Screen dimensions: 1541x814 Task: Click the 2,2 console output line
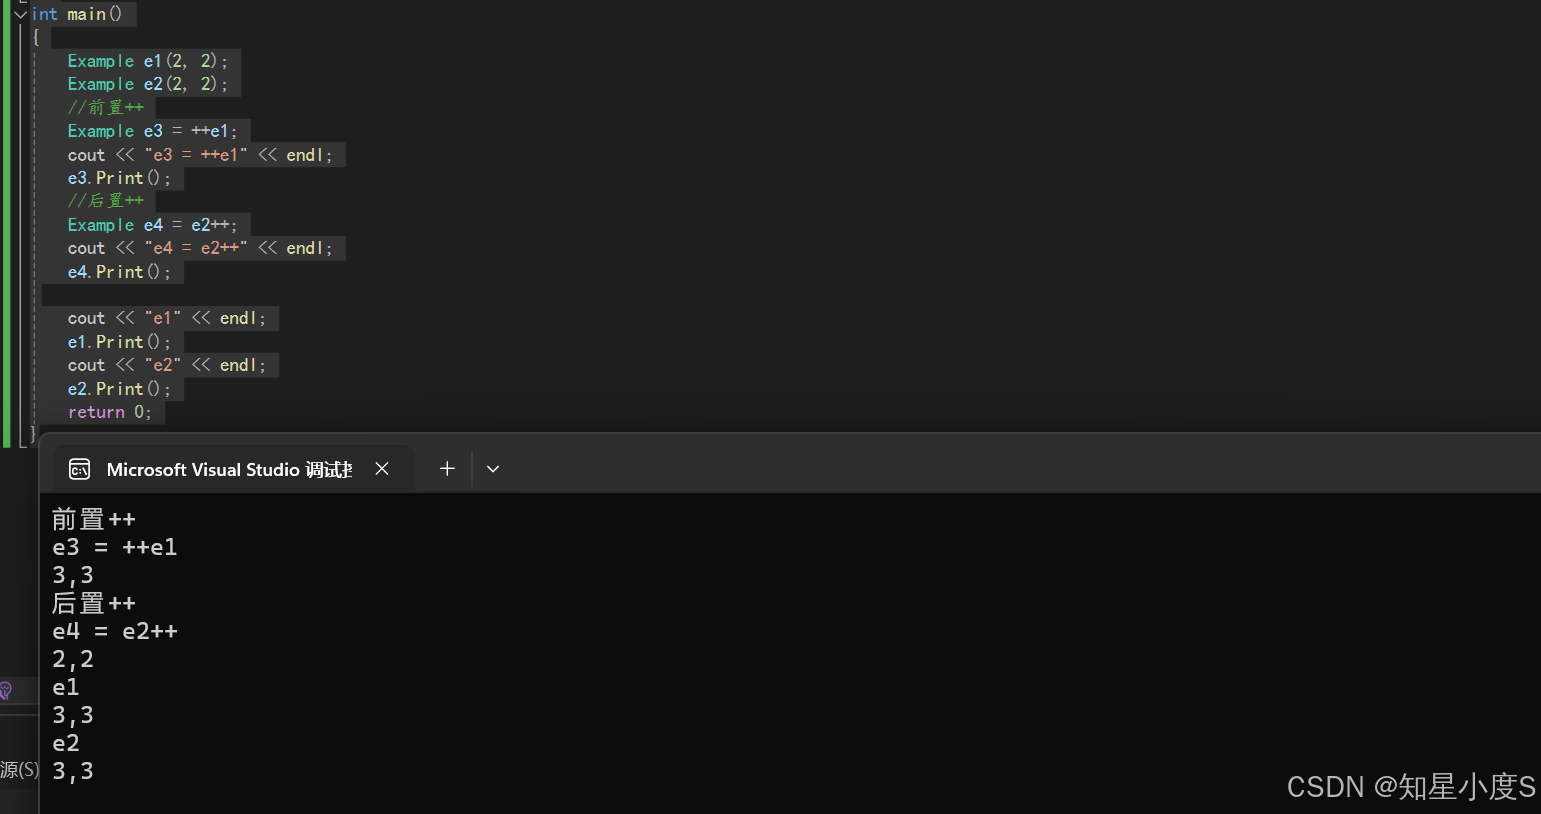73,659
